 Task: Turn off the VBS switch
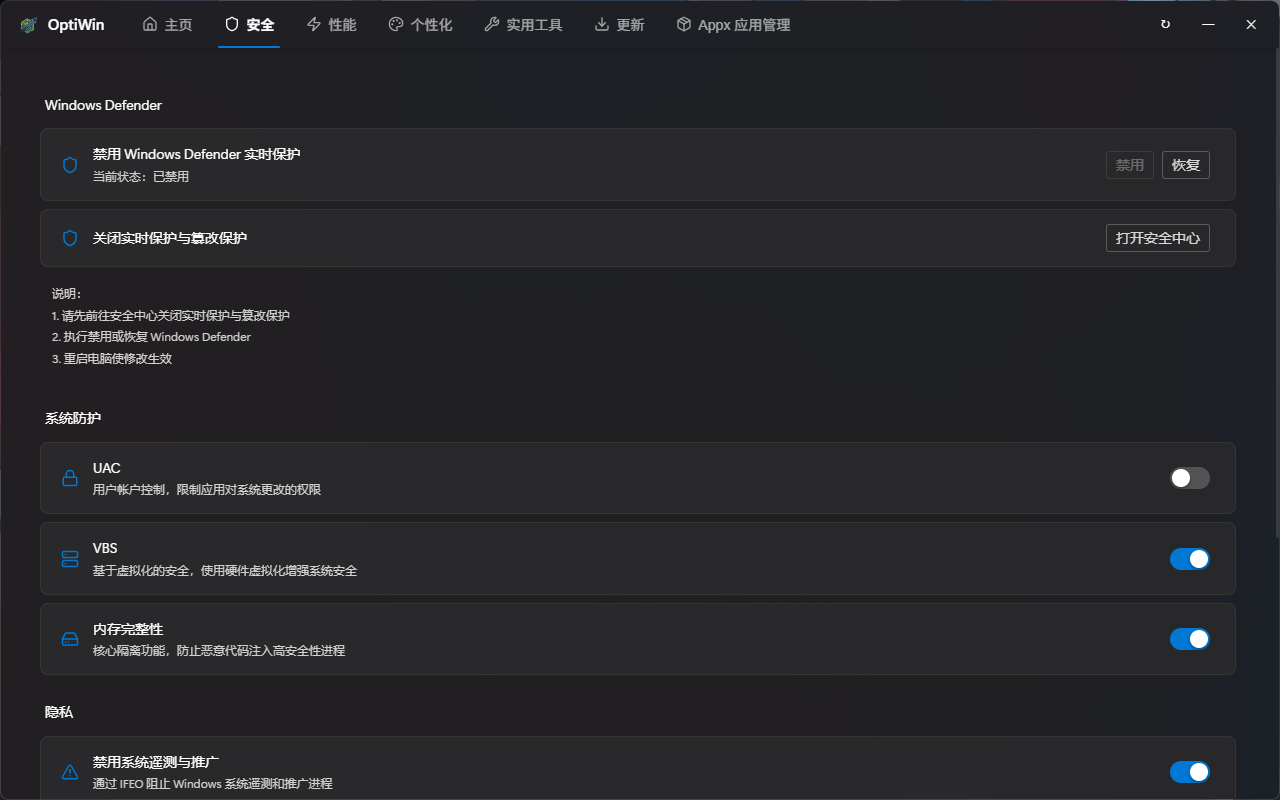click(1190, 558)
